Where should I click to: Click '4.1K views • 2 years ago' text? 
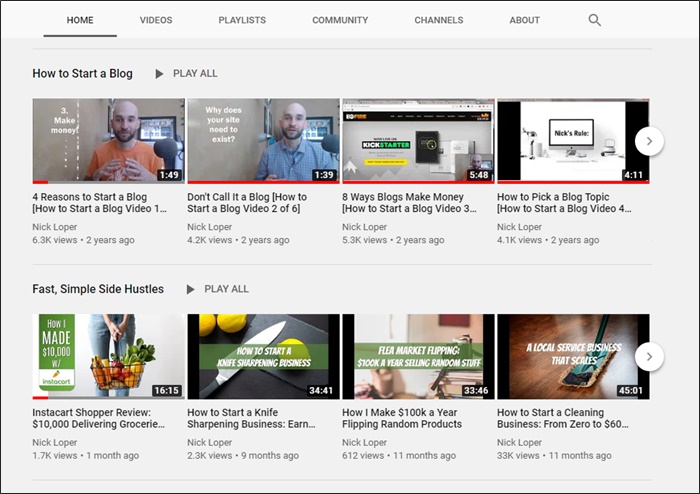tap(548, 240)
